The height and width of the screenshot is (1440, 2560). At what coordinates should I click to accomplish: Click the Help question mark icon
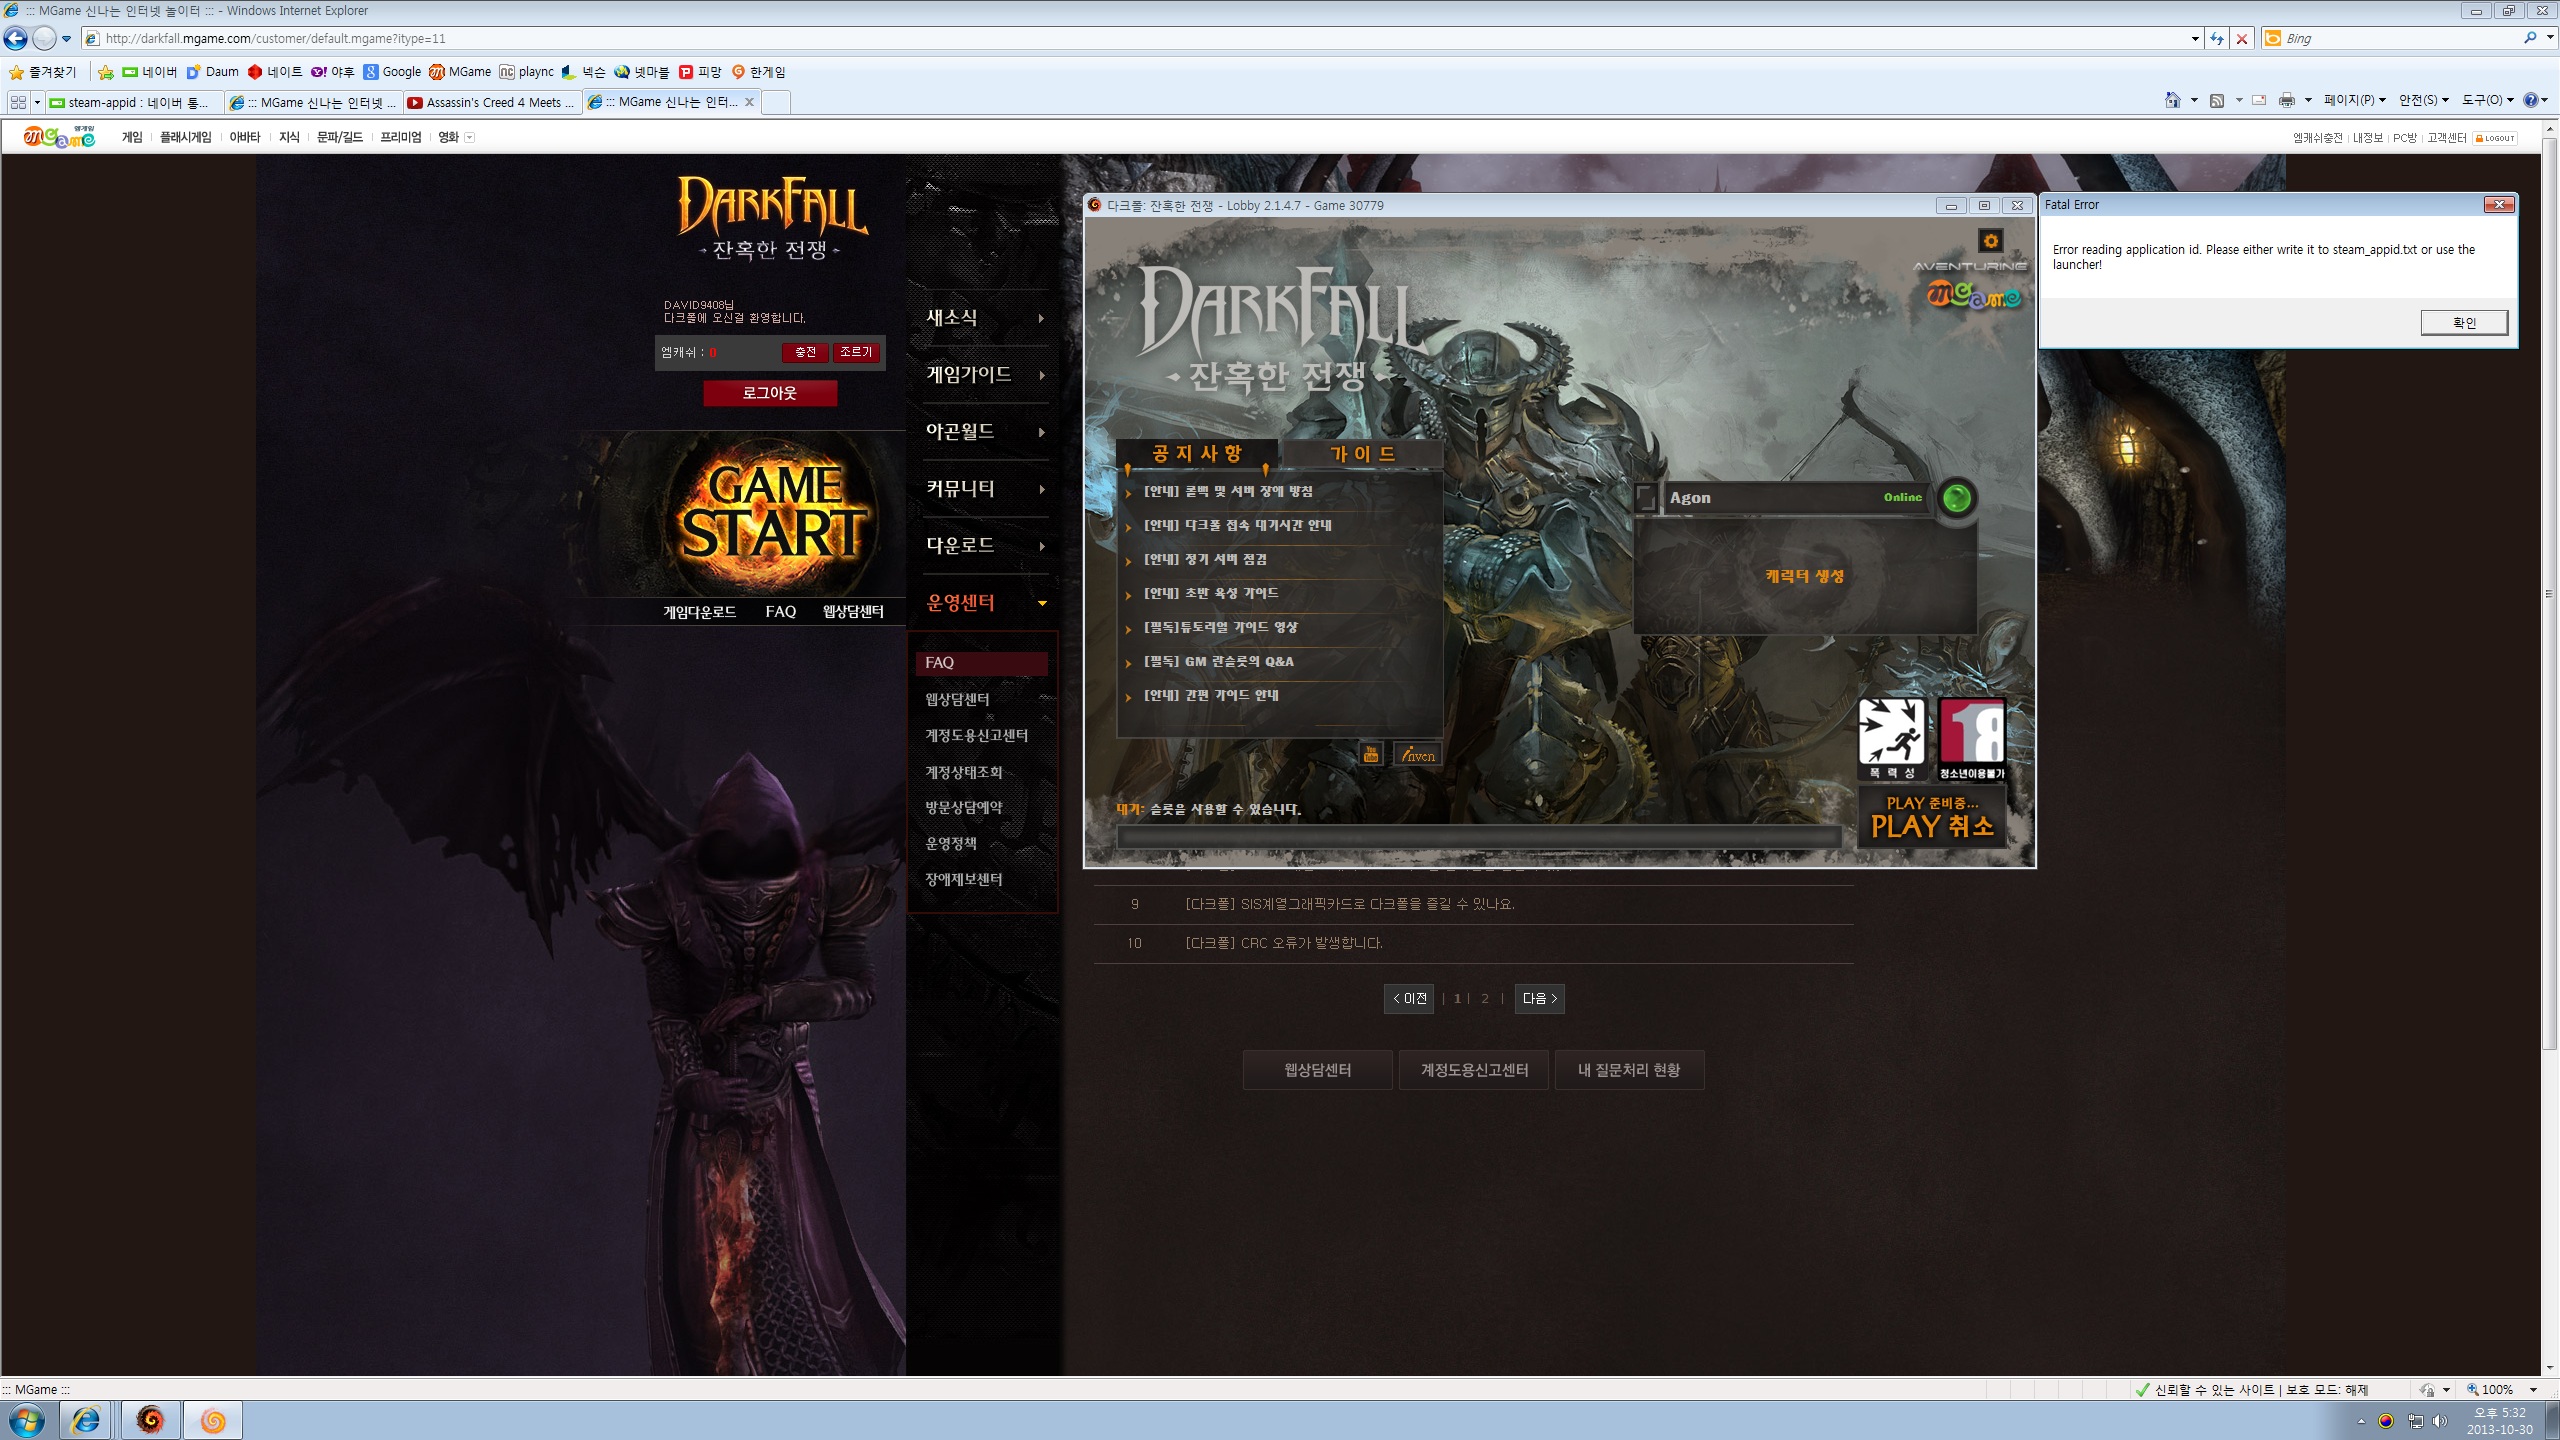point(2531,100)
